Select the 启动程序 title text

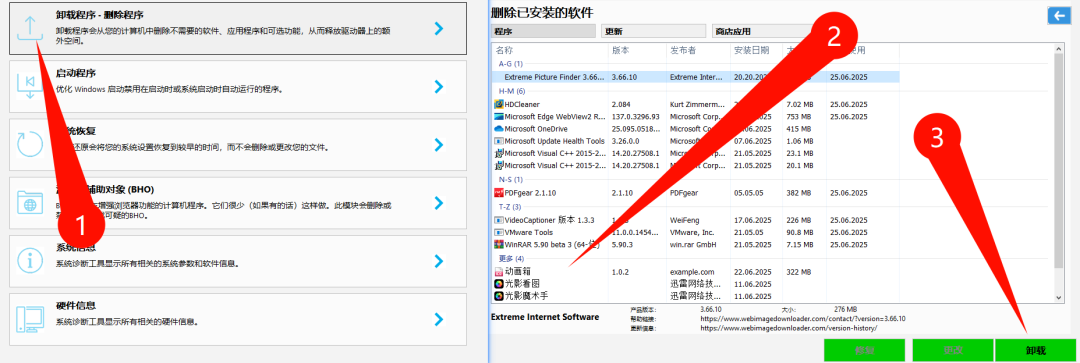click(75, 73)
